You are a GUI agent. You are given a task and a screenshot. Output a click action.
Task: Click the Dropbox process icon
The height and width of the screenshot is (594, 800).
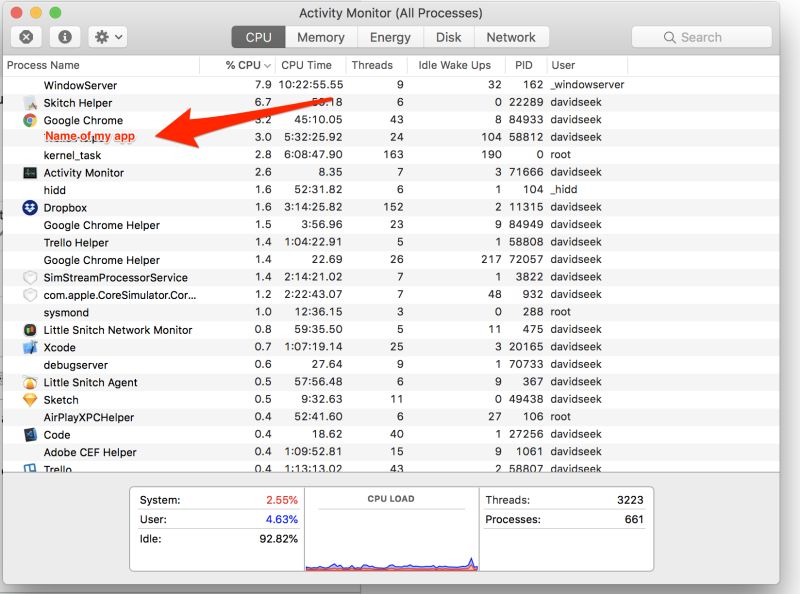click(30, 208)
